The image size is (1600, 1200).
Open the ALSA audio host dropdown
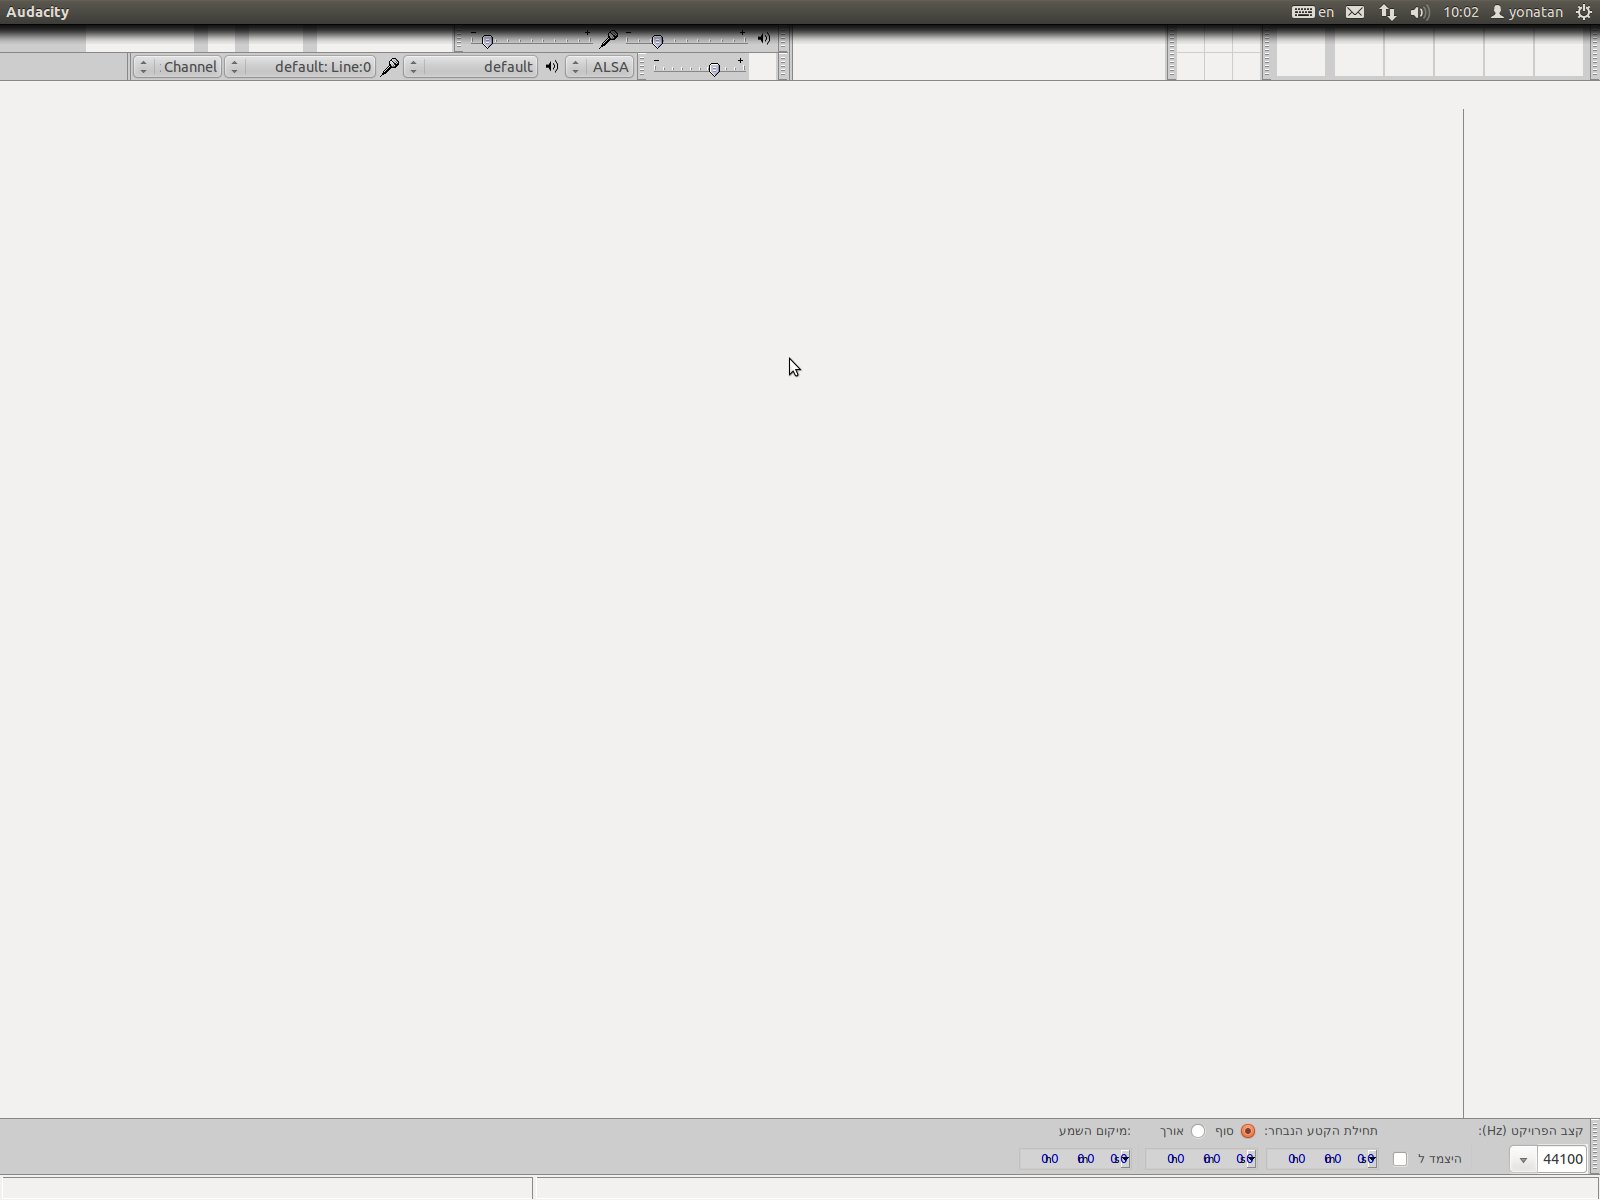[x=610, y=66]
